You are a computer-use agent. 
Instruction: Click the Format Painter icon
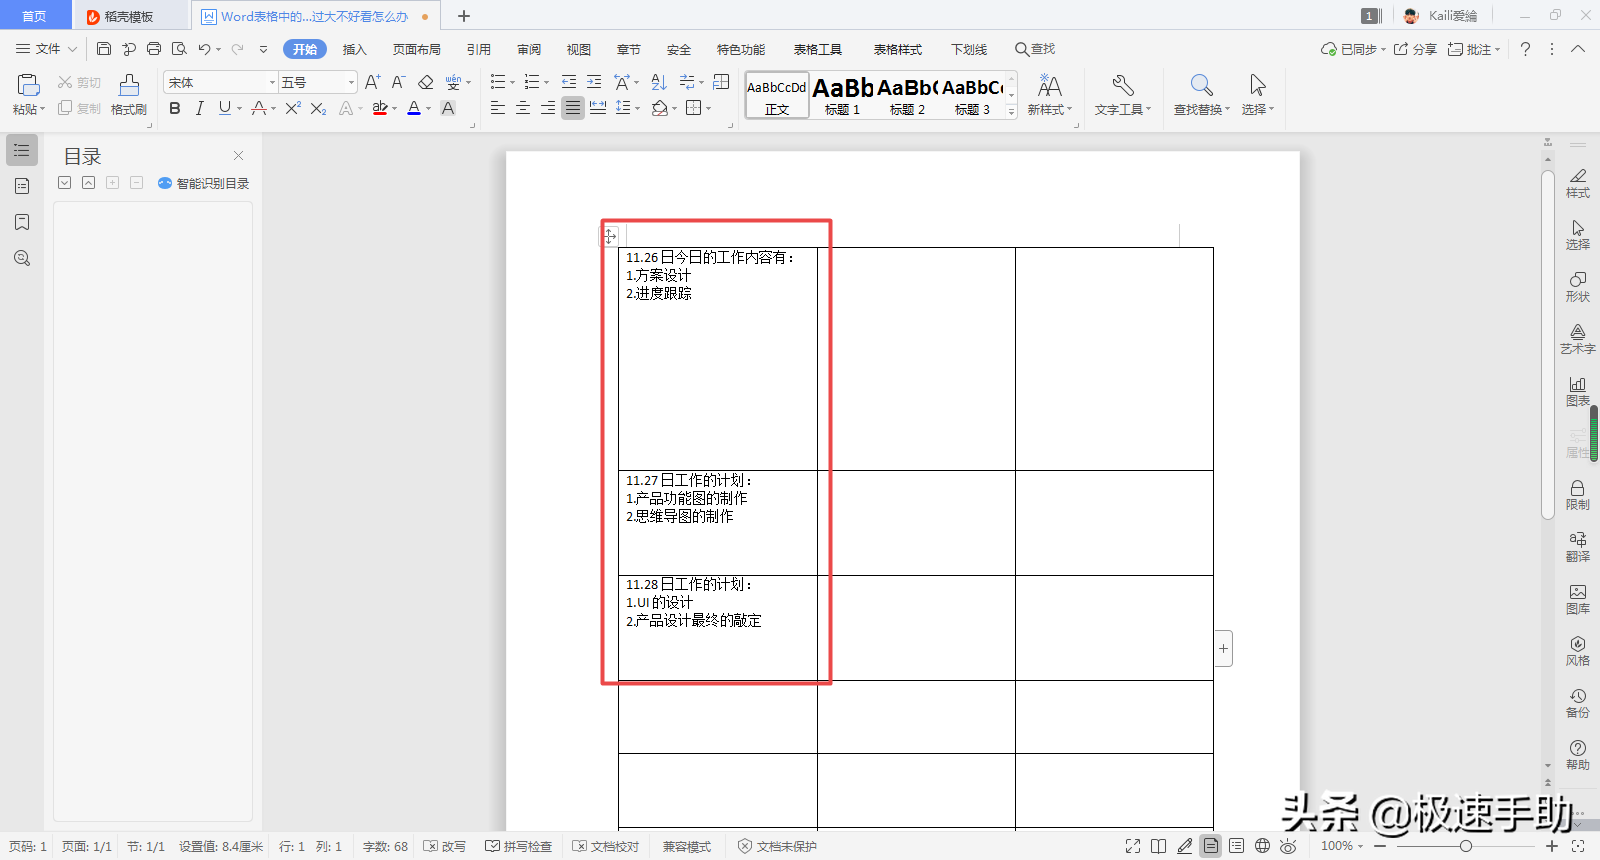coord(129,85)
